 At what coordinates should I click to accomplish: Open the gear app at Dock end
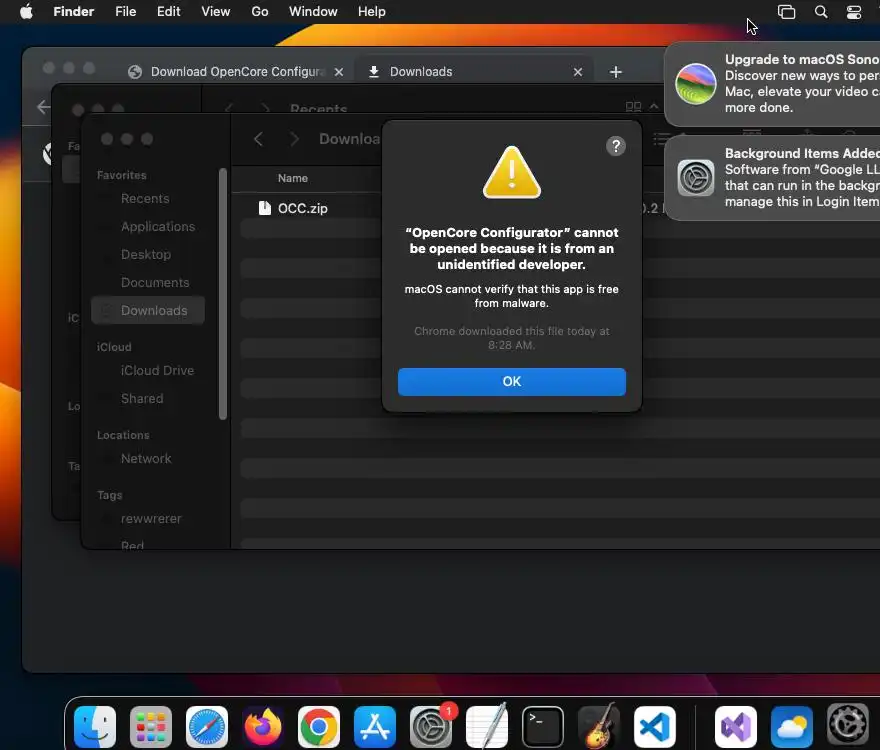(847, 724)
